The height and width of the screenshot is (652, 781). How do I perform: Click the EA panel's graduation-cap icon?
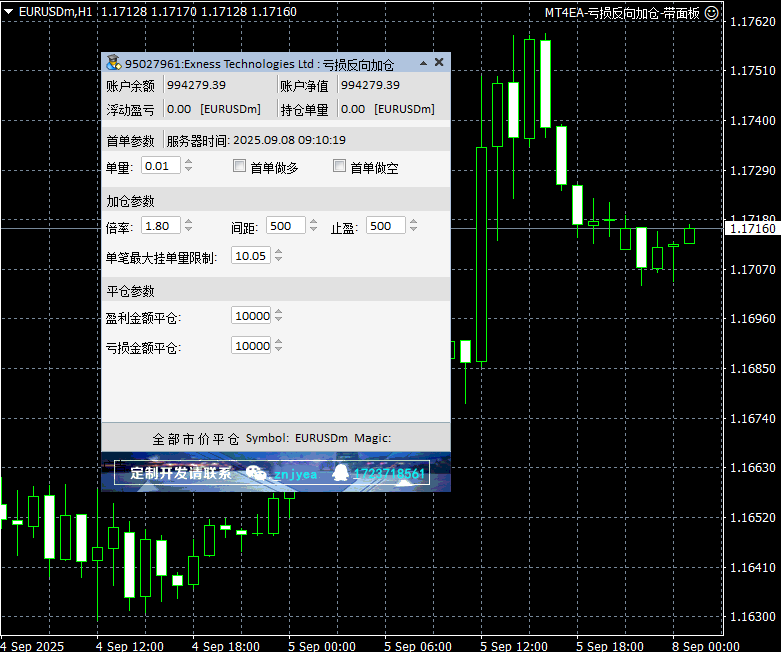(x=113, y=63)
